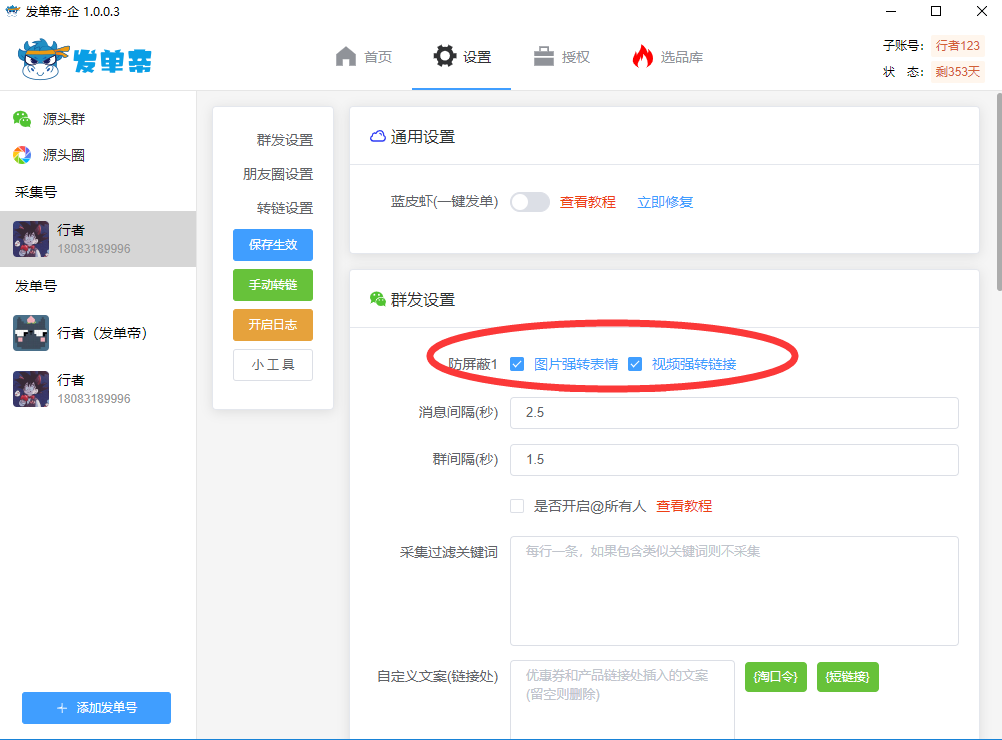Image resolution: width=1002 pixels, height=740 pixels.
Task: Minimize the 发单帝 window
Action: click(x=891, y=12)
